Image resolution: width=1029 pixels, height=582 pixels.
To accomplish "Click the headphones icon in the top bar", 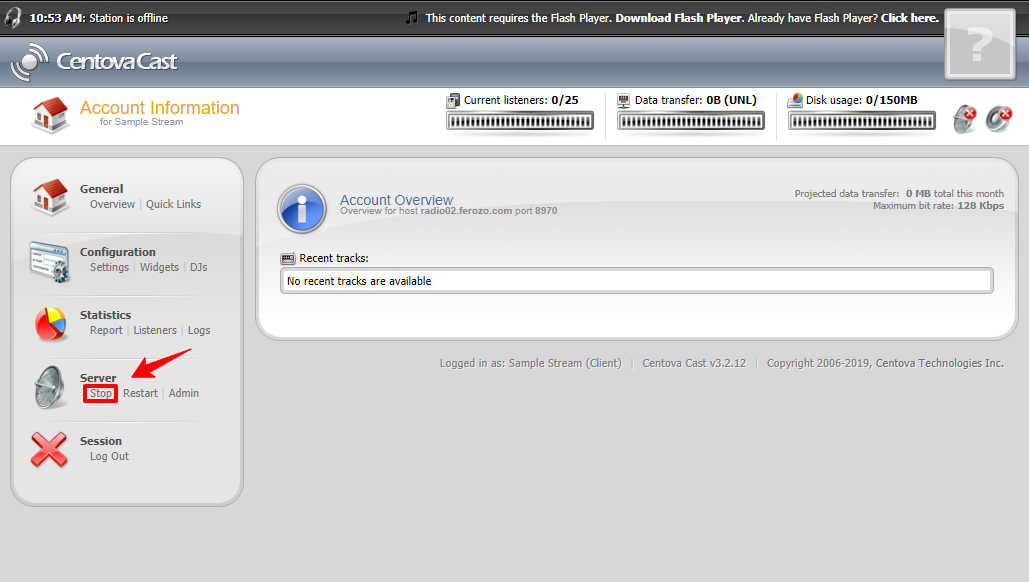I will coord(12,18).
